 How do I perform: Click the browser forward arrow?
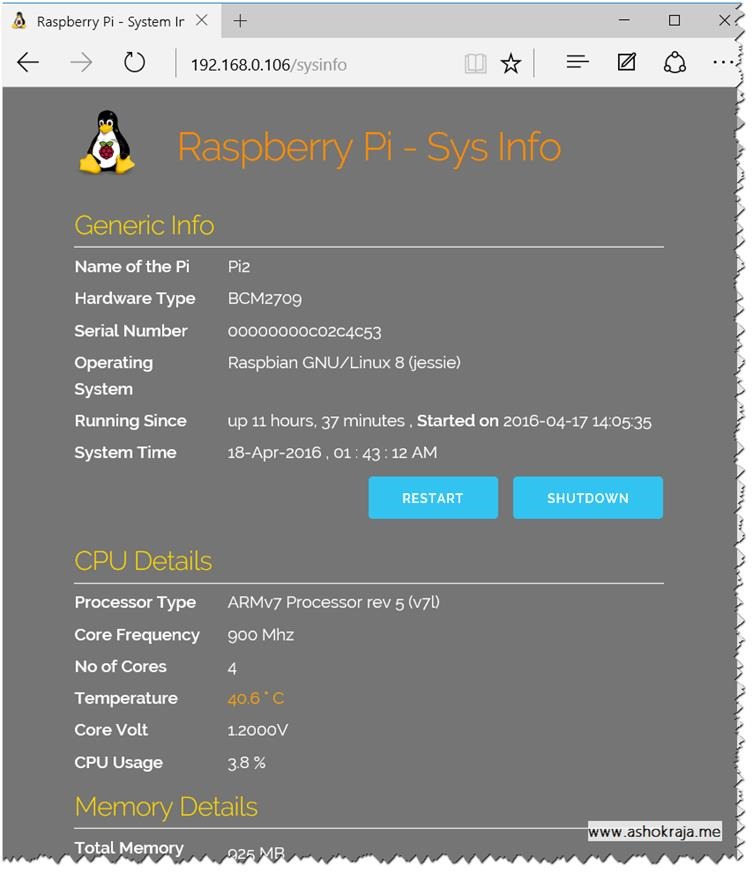[x=81, y=63]
